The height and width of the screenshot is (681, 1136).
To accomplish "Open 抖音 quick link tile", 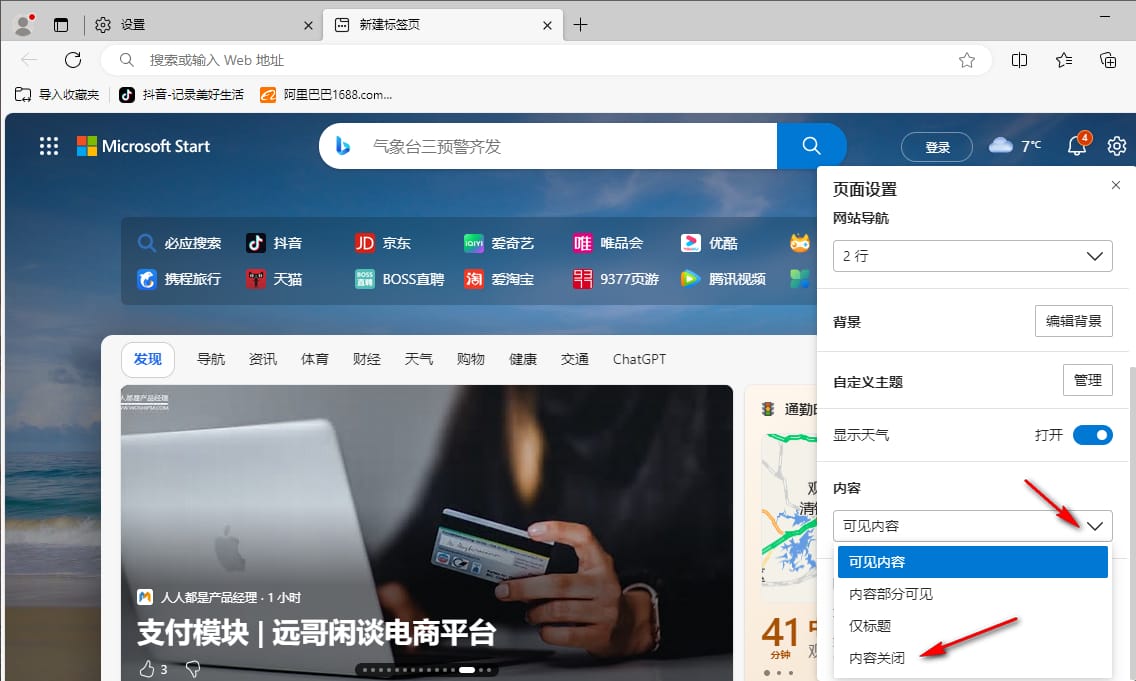I will click(274, 243).
